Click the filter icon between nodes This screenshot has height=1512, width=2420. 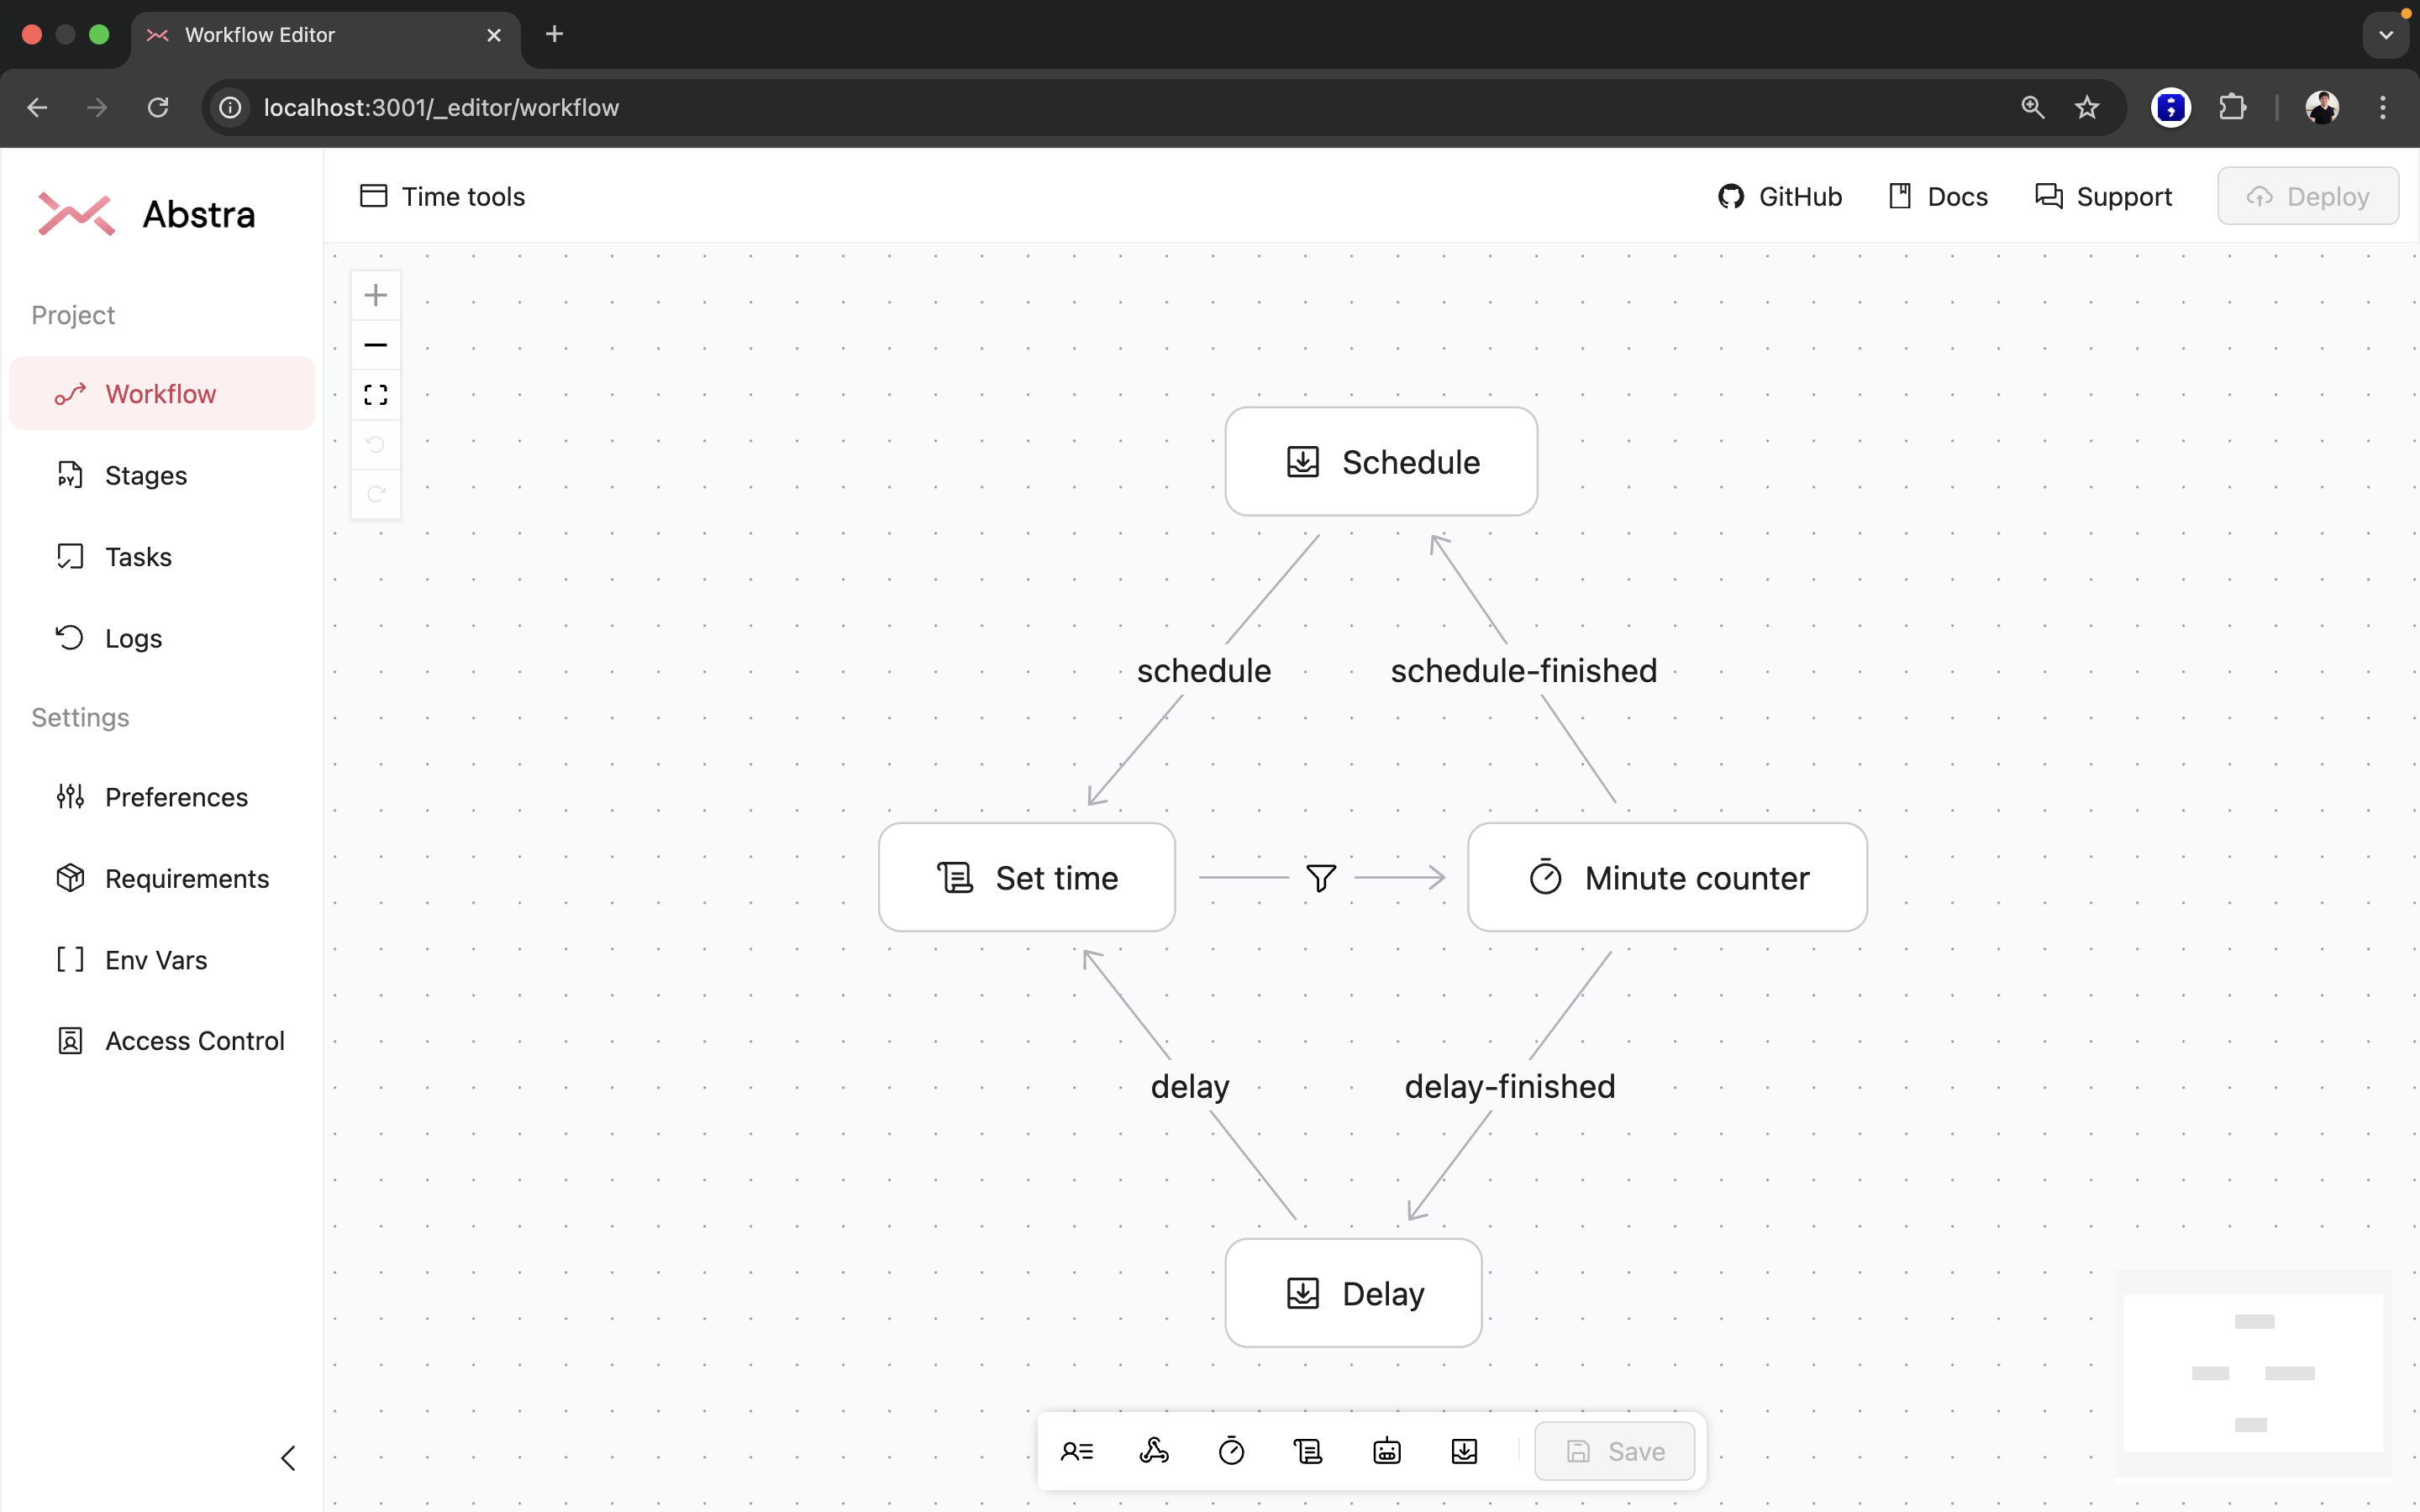[1319, 878]
